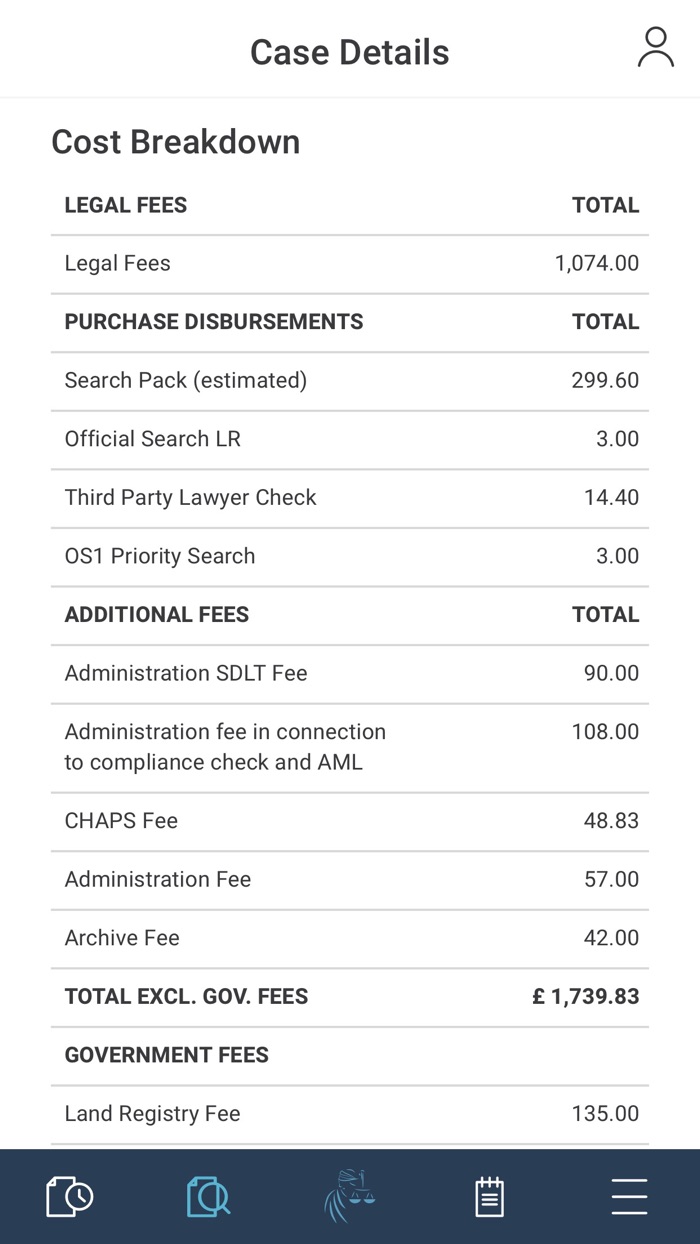Viewport: 700px width, 1244px height.
Task: Tap the Case Details title
Action: (349, 52)
